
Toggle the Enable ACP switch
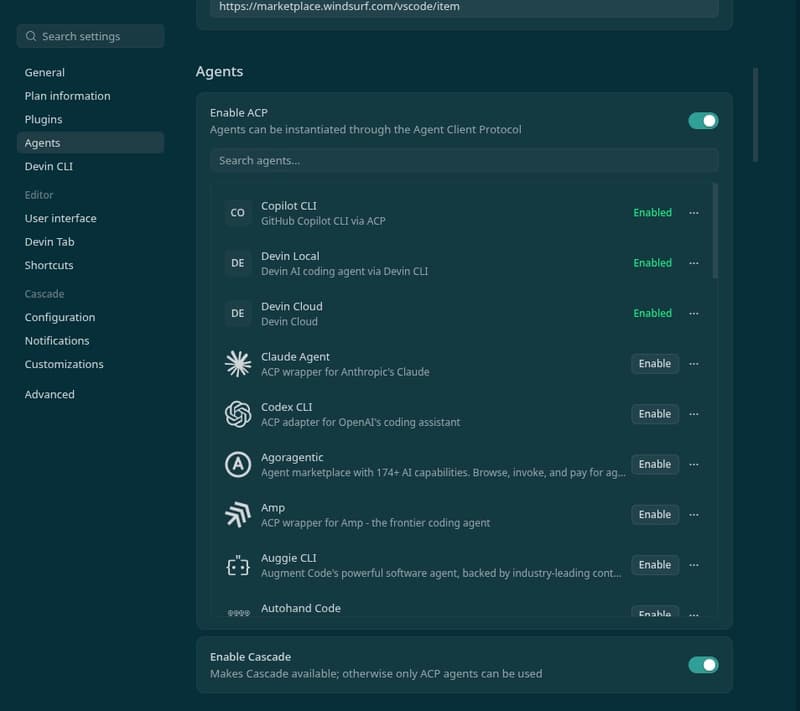pos(703,121)
